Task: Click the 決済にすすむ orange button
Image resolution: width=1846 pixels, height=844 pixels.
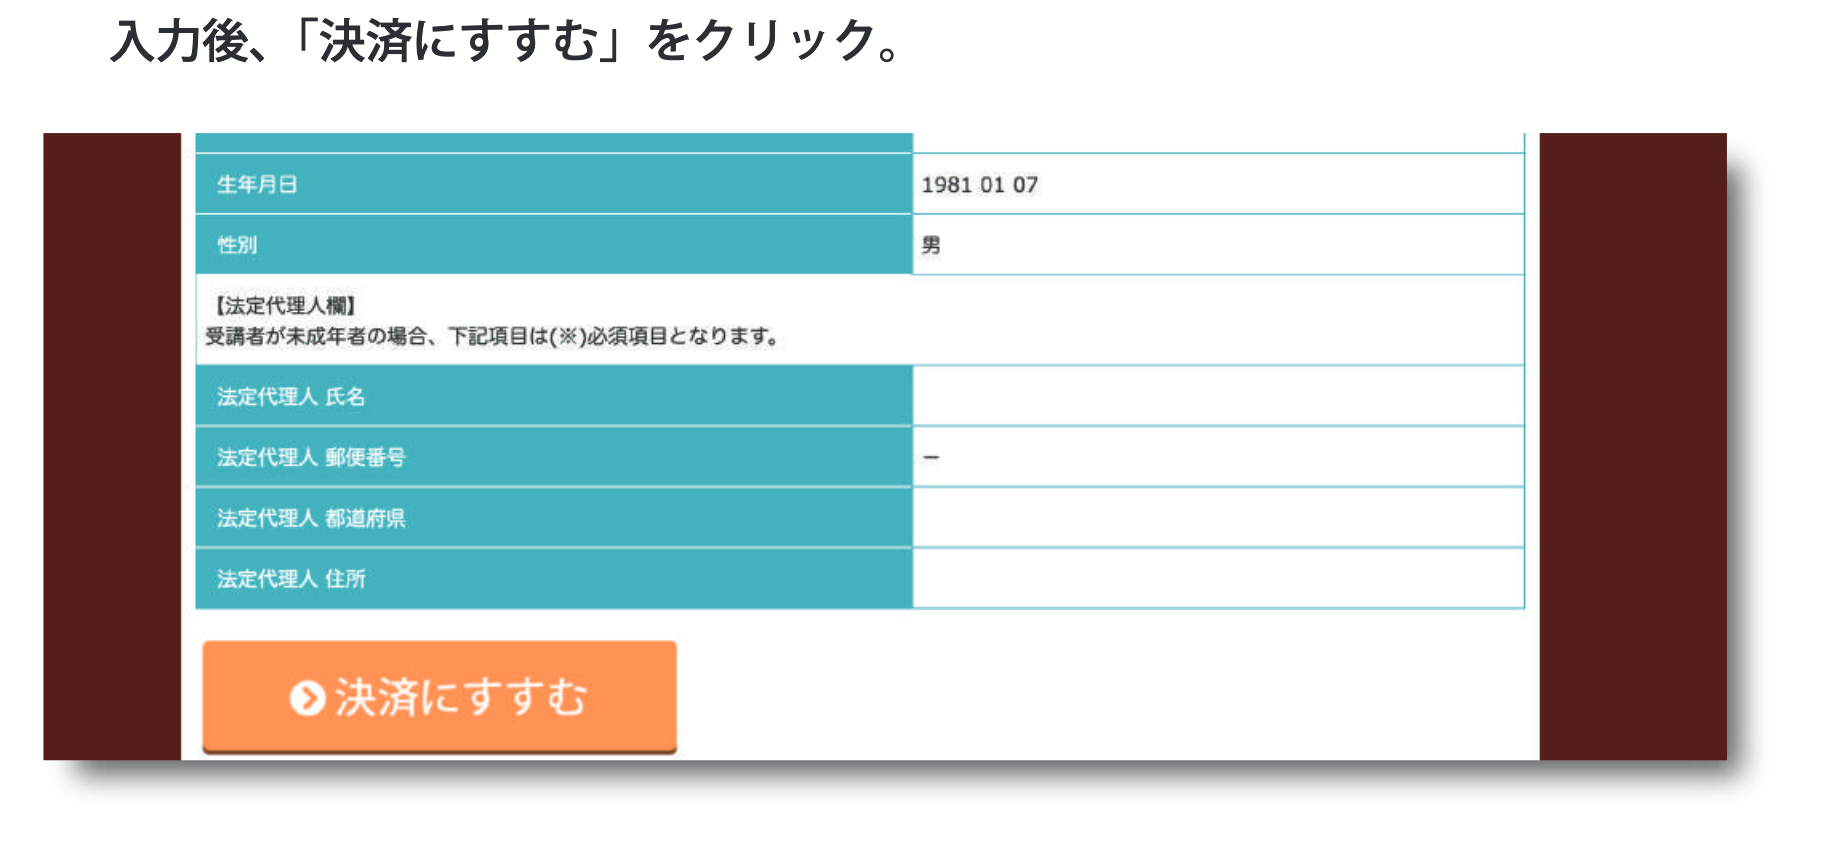Action: coord(440,696)
